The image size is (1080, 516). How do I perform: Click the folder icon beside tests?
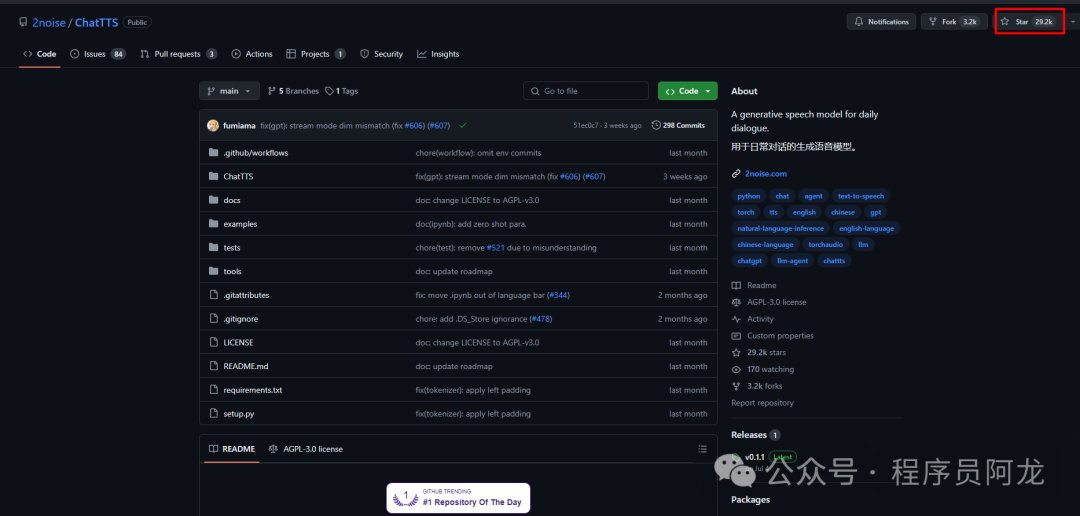[x=213, y=247]
